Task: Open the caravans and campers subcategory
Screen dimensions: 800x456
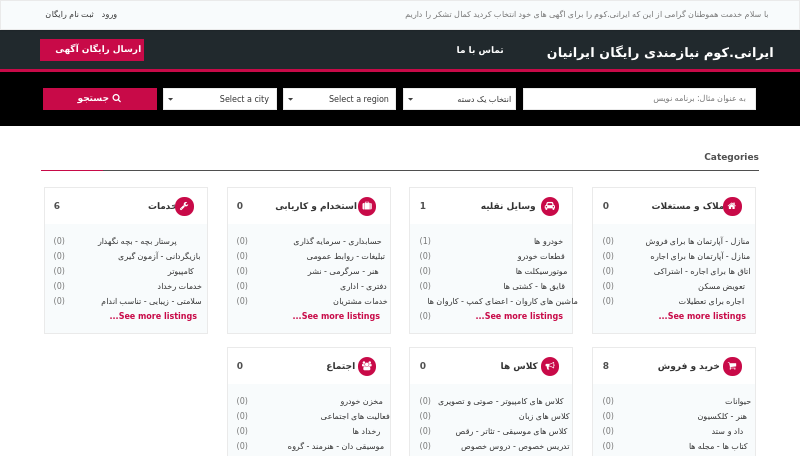Action: [x=503, y=301]
